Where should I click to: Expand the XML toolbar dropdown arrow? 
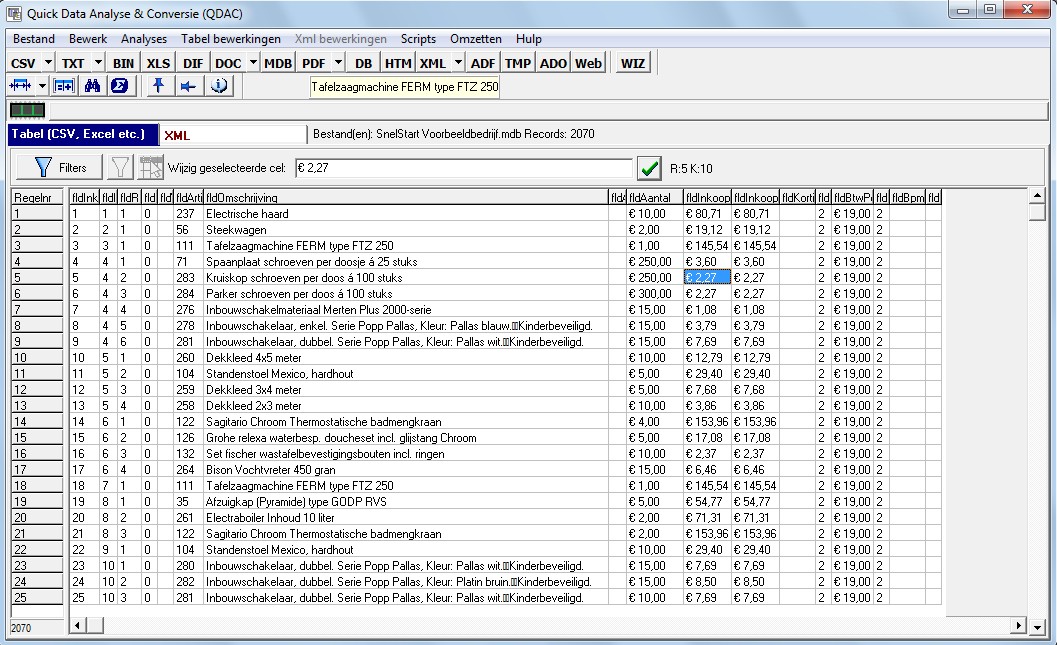coord(458,63)
